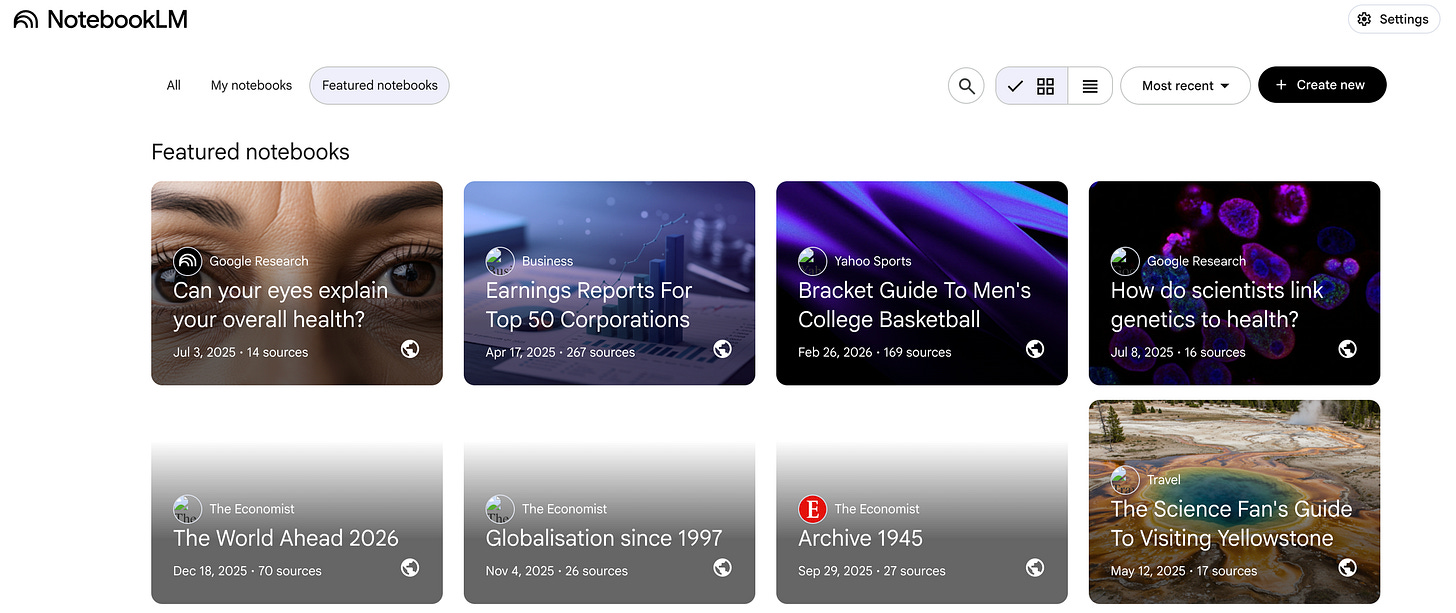The image size is (1456, 613).
Task: Click Yahoo Sports avatar icon
Action: [813, 261]
